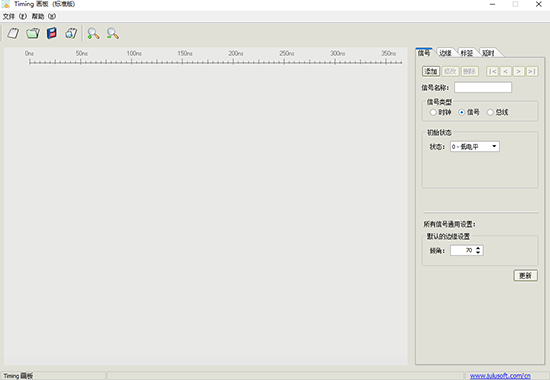Click the 添加 (add) button
This screenshot has height=380, width=550.
[431, 72]
